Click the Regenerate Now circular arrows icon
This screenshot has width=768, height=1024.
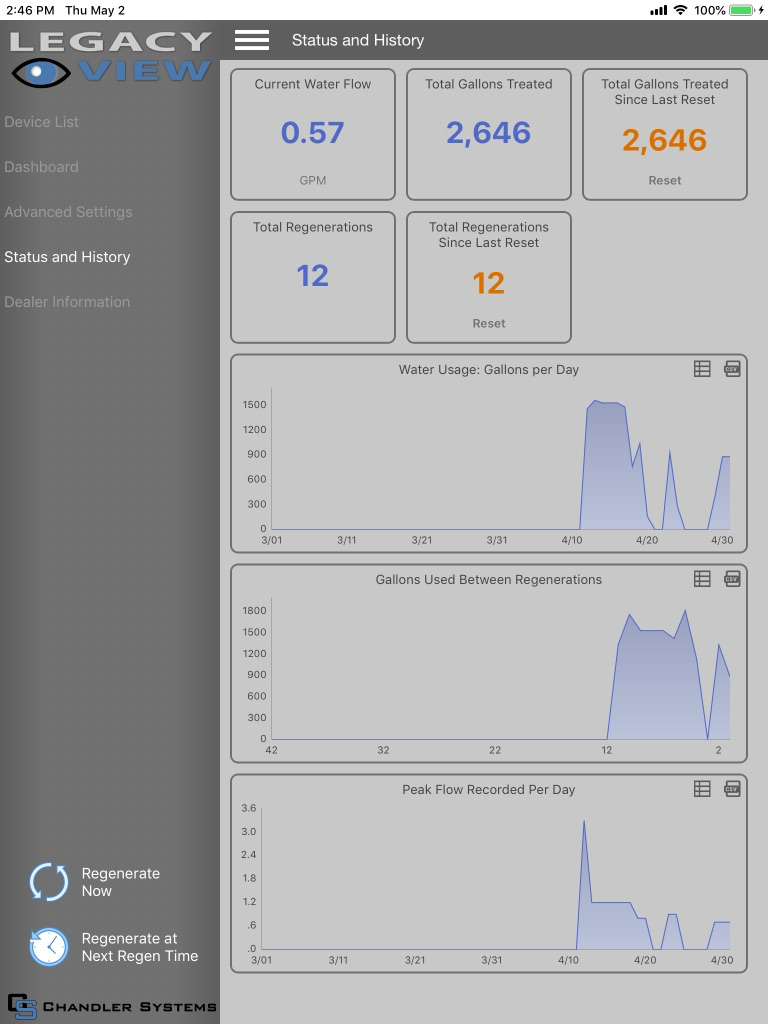[49, 882]
